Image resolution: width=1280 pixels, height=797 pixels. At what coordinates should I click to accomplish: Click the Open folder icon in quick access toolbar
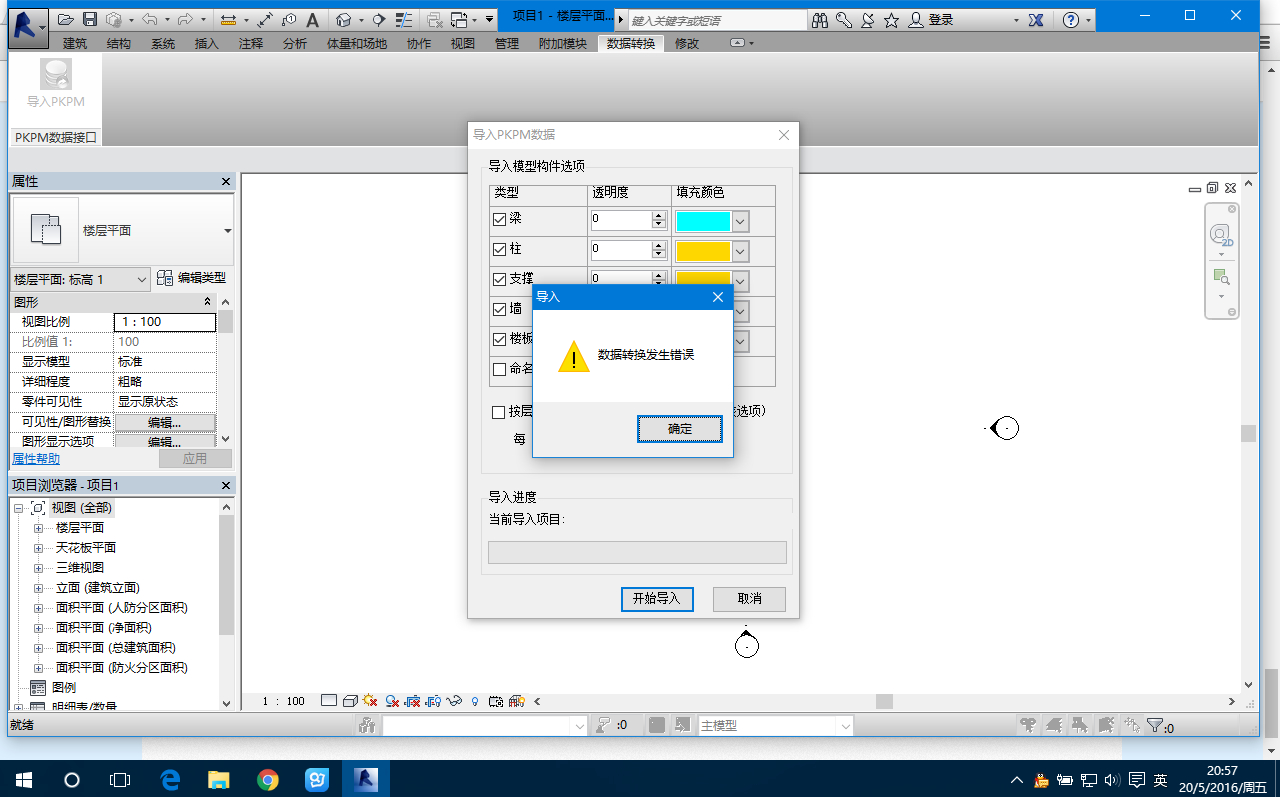click(66, 19)
